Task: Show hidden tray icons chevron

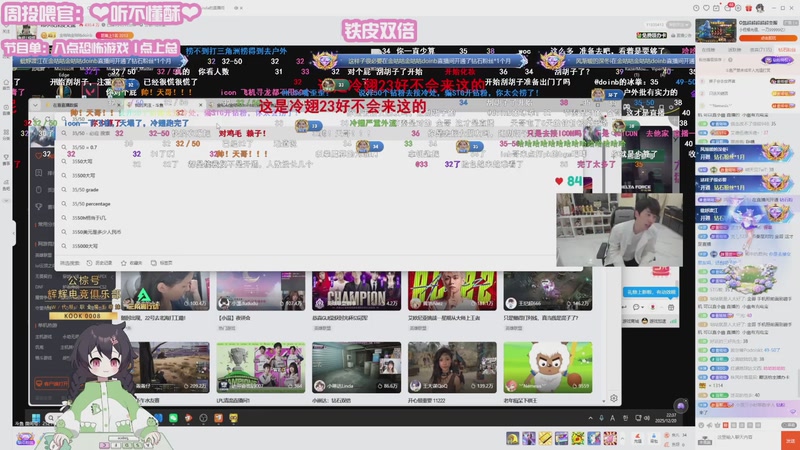Action: [590, 418]
